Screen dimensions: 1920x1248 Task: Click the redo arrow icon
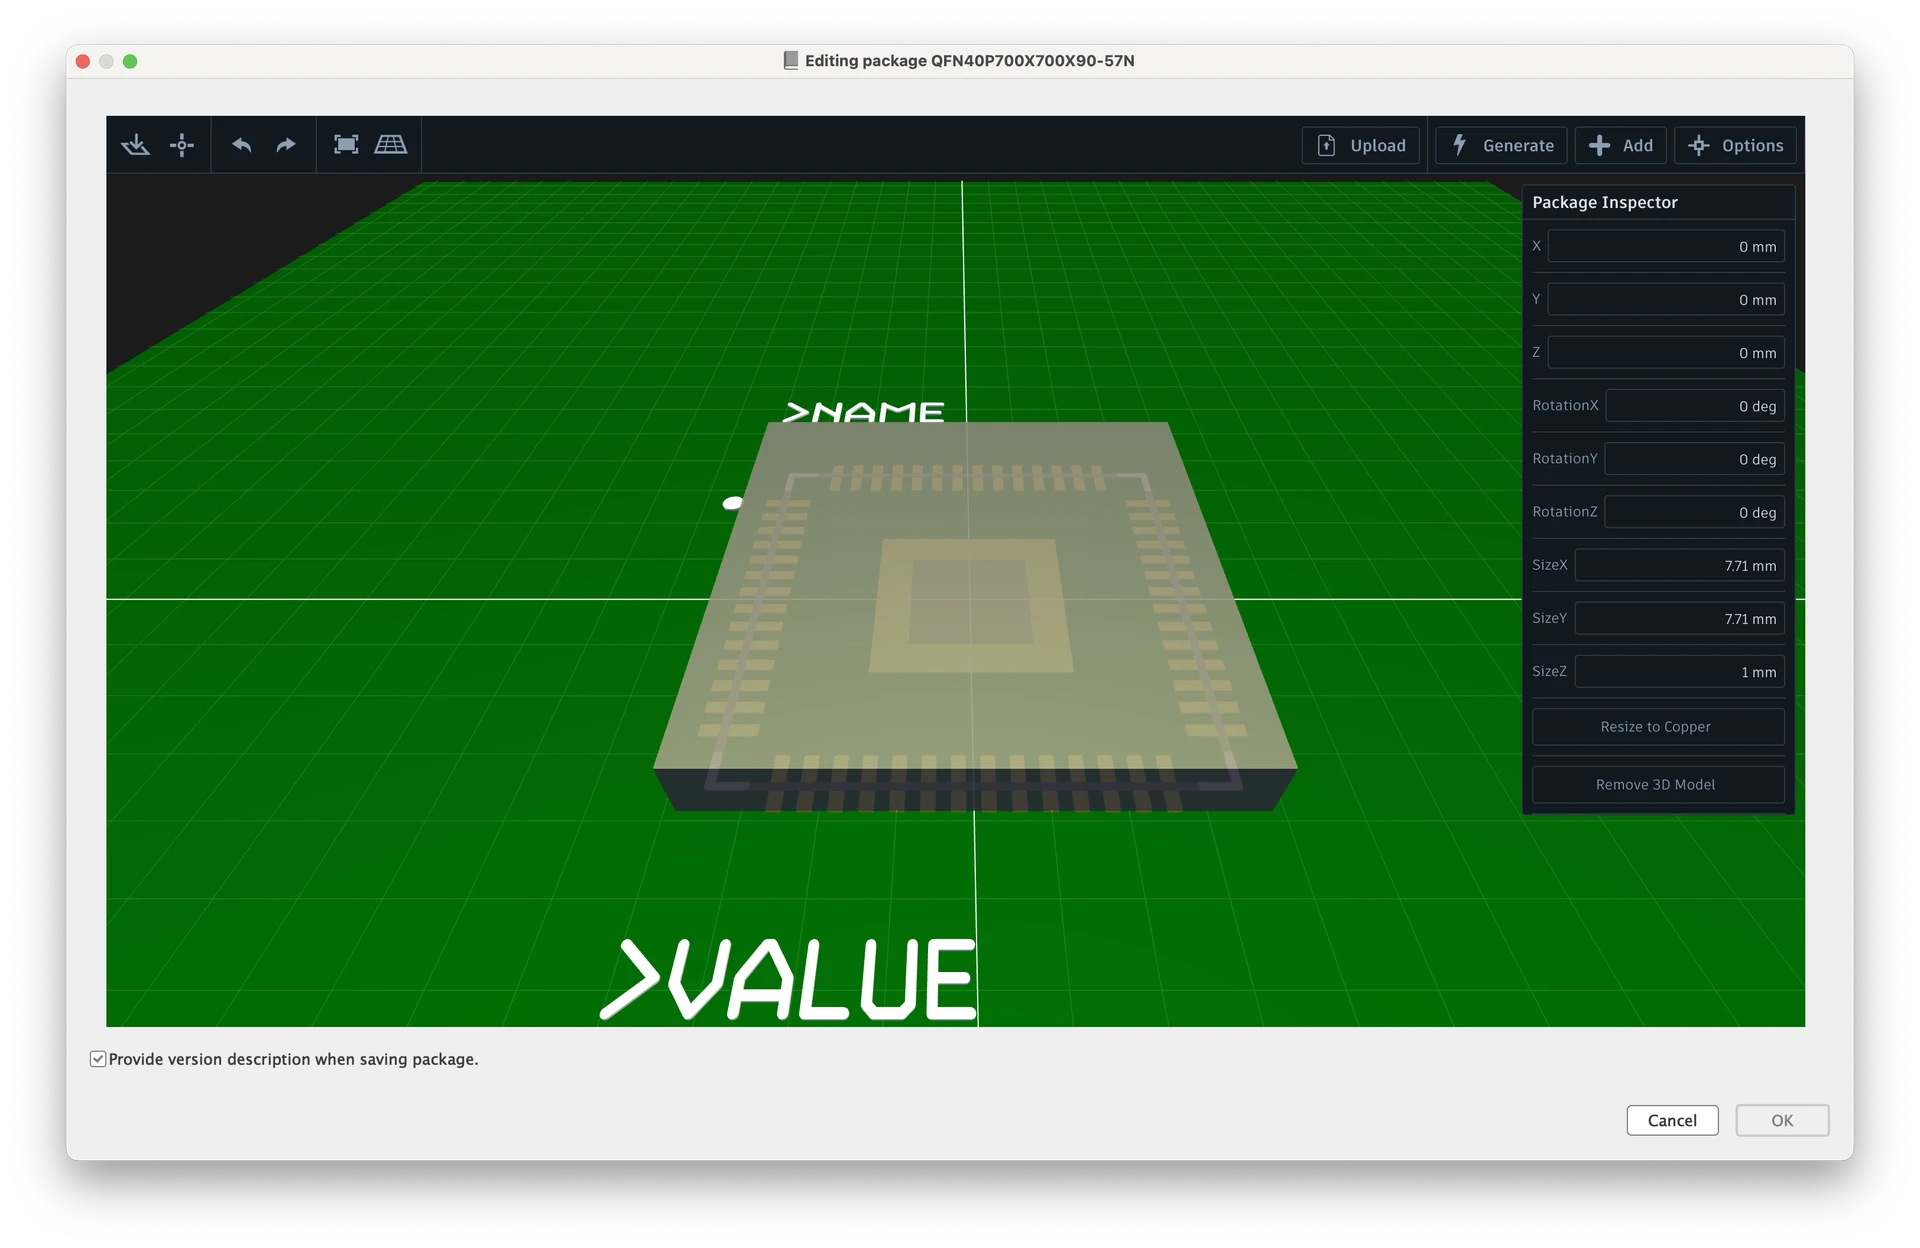tap(286, 145)
